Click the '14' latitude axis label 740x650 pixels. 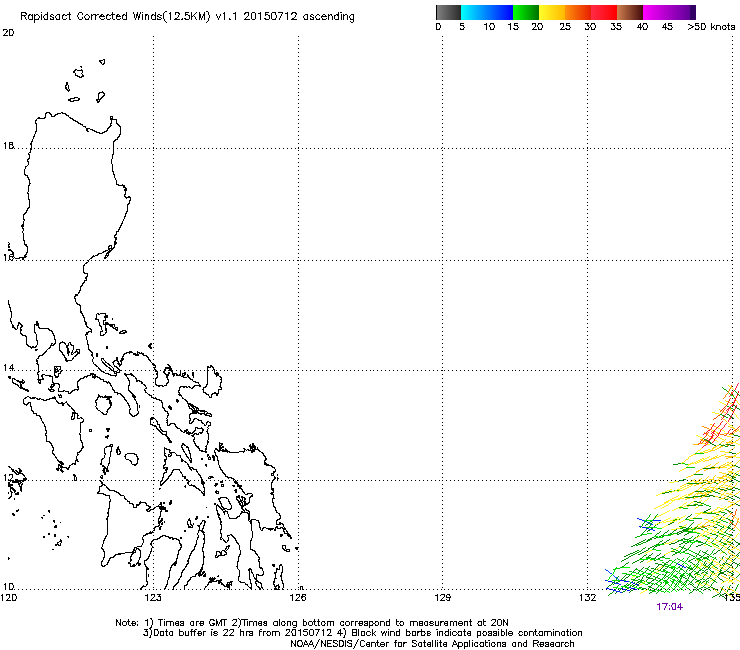click(8, 367)
